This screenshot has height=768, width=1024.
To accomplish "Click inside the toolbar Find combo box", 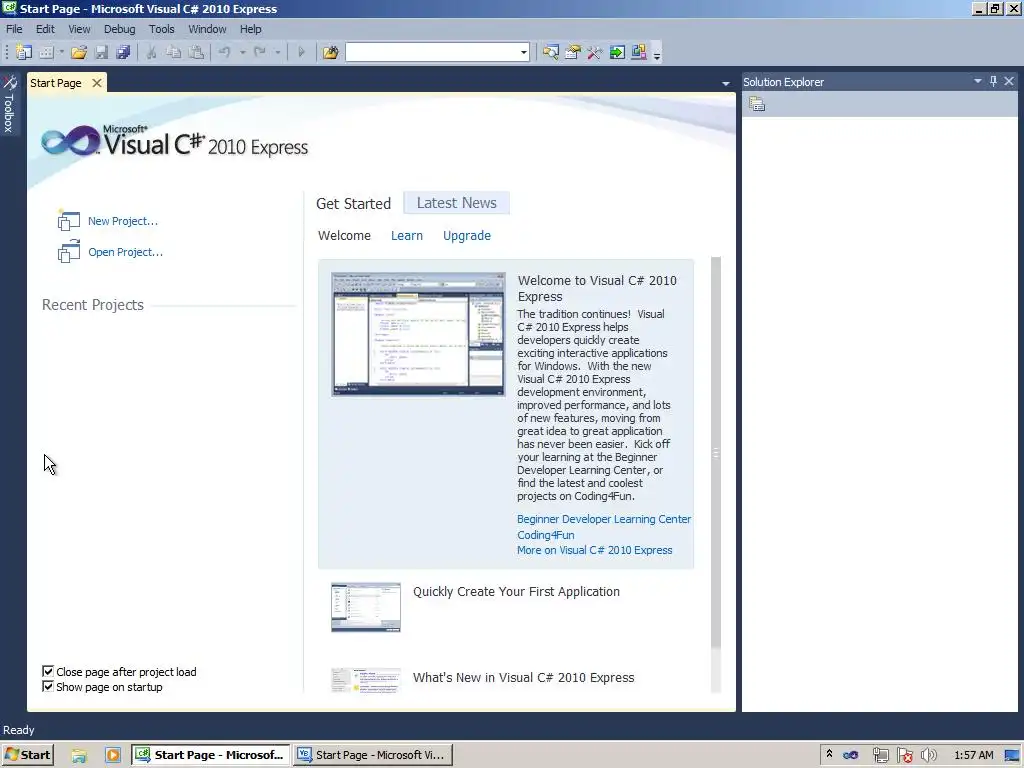I will [x=432, y=52].
